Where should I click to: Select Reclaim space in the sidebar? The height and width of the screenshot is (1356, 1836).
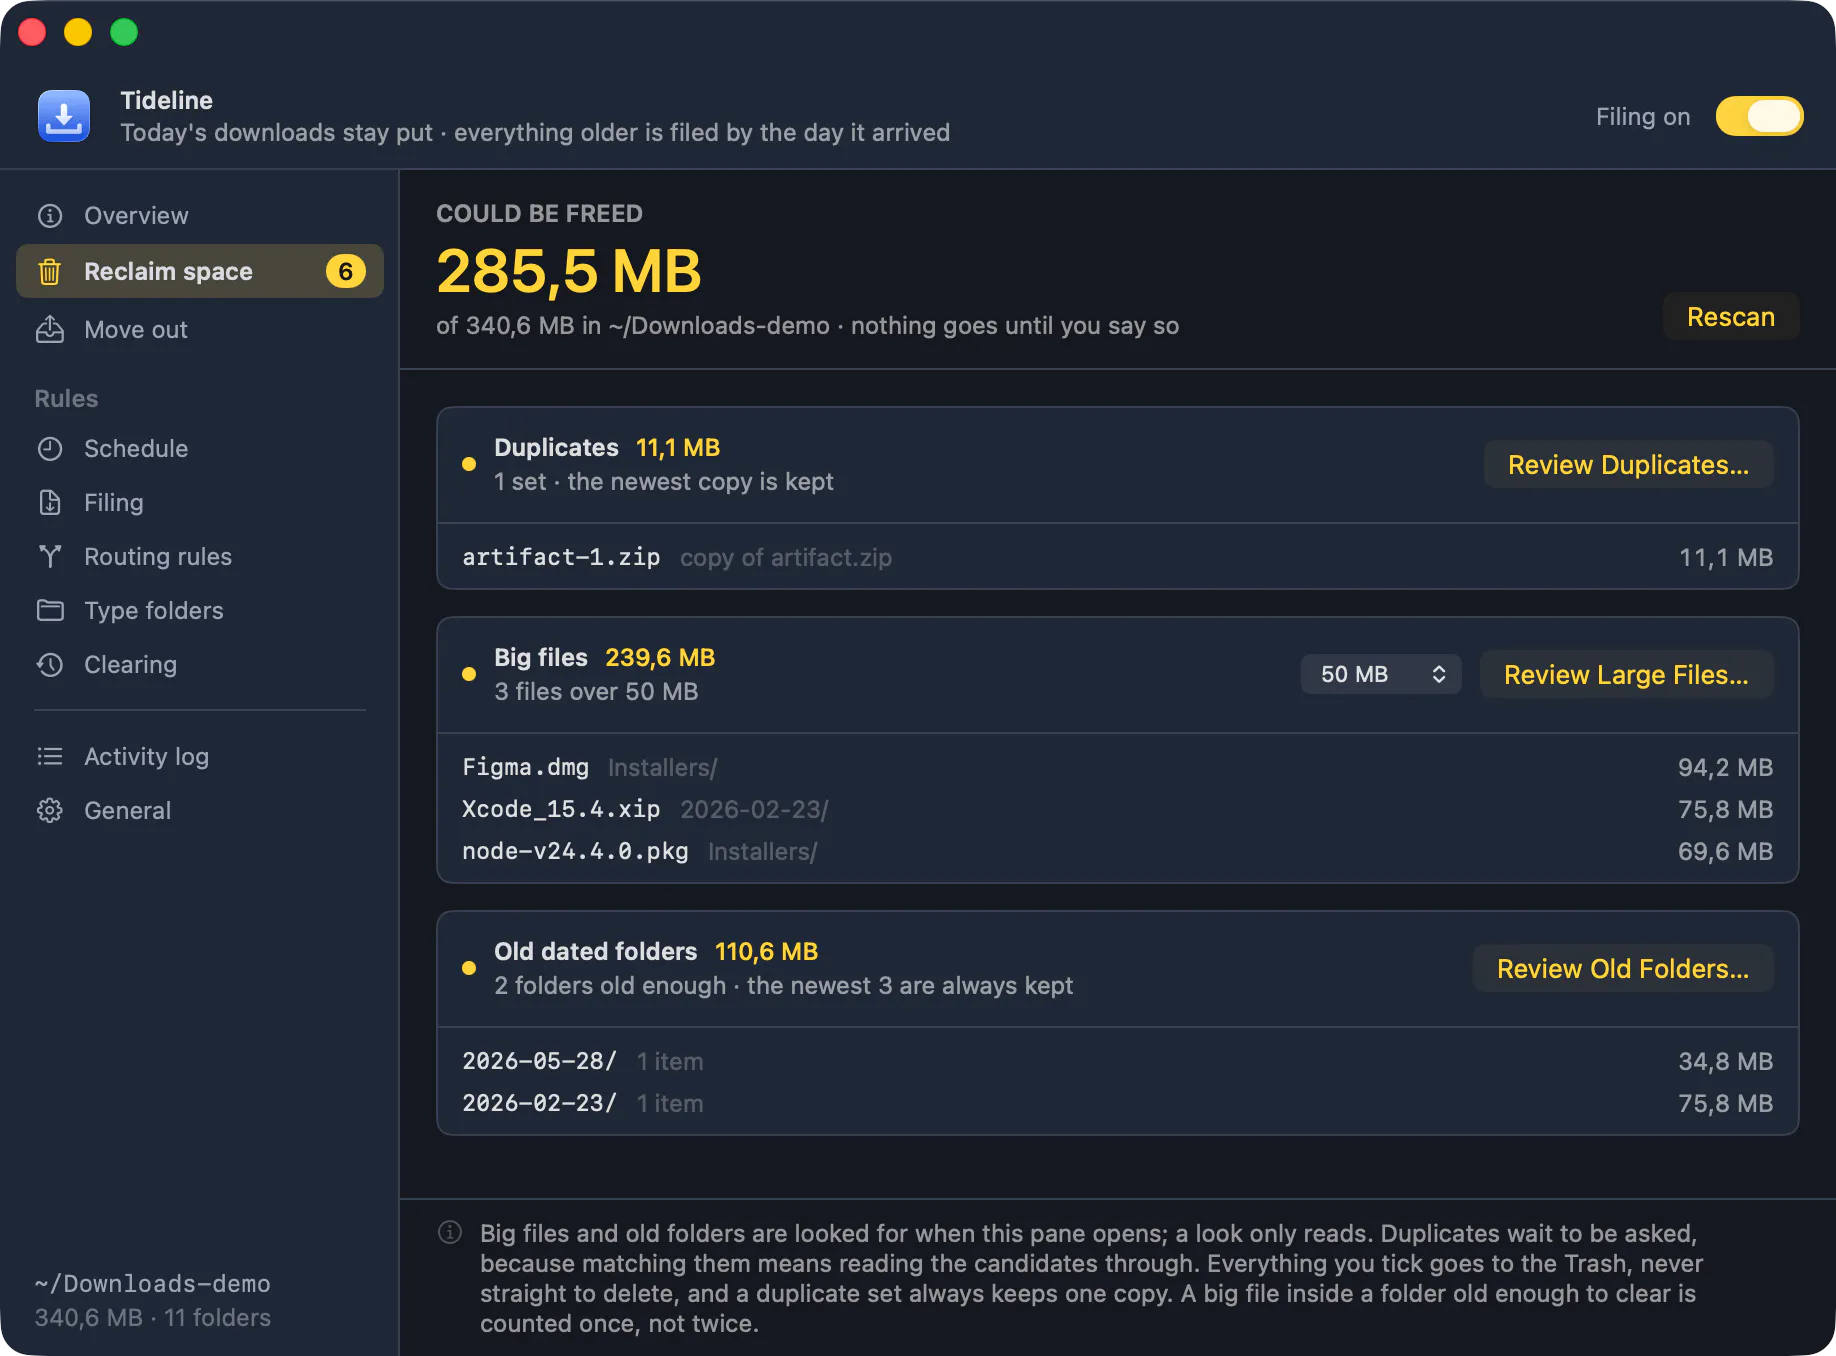coord(200,272)
